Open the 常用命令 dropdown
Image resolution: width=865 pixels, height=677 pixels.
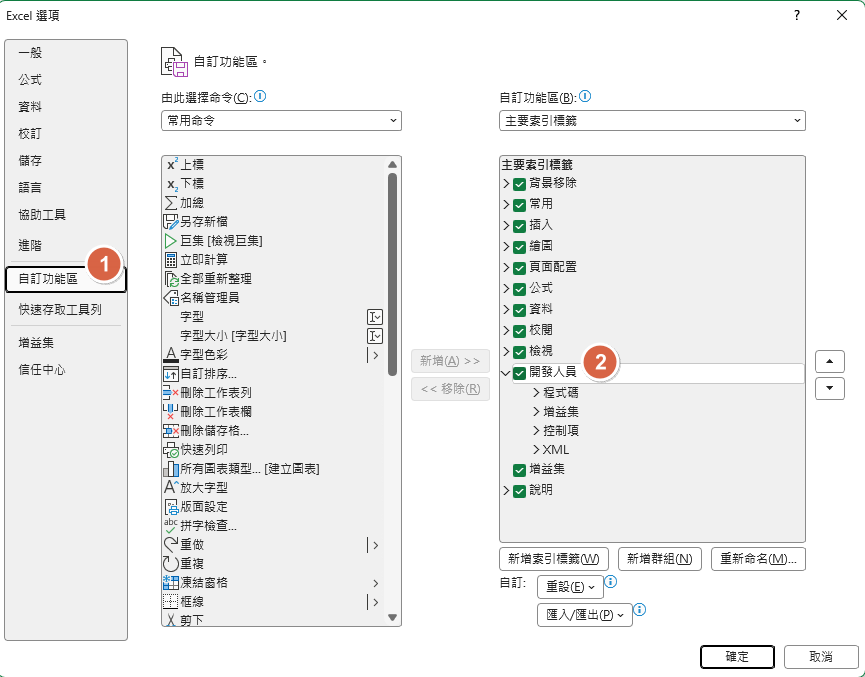pyautogui.click(x=281, y=121)
